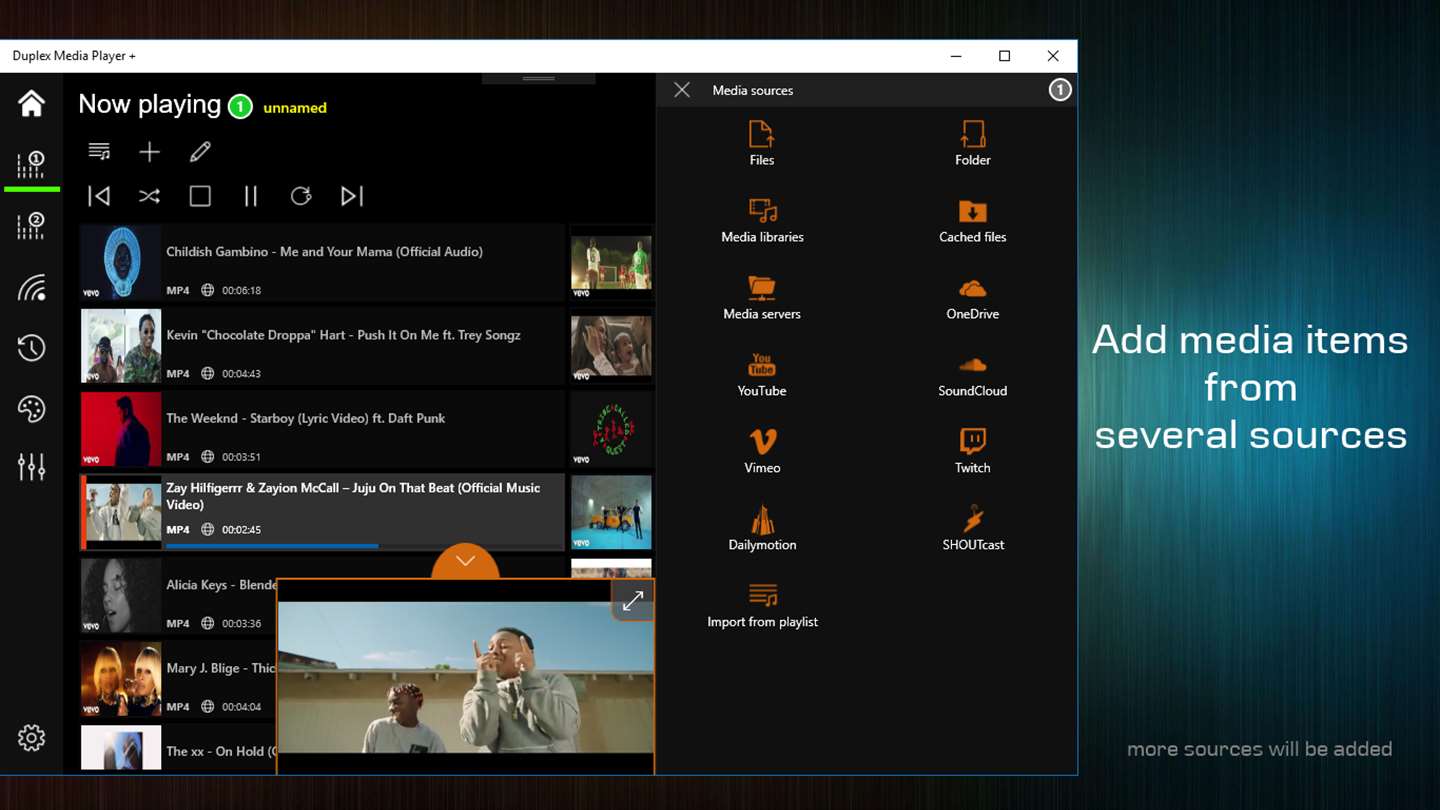
Task: Click Import from playlist
Action: click(762, 606)
